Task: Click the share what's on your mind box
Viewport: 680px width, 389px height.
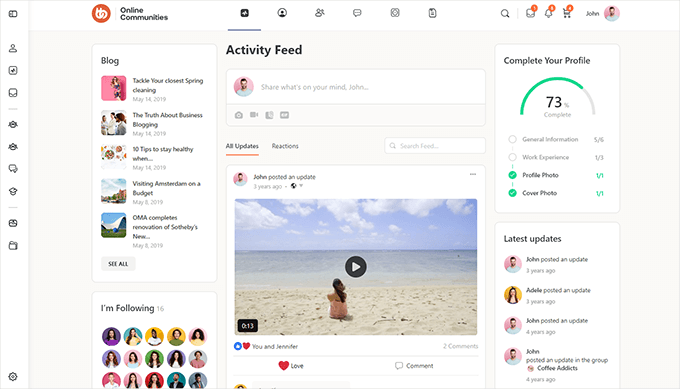Action: click(x=356, y=87)
